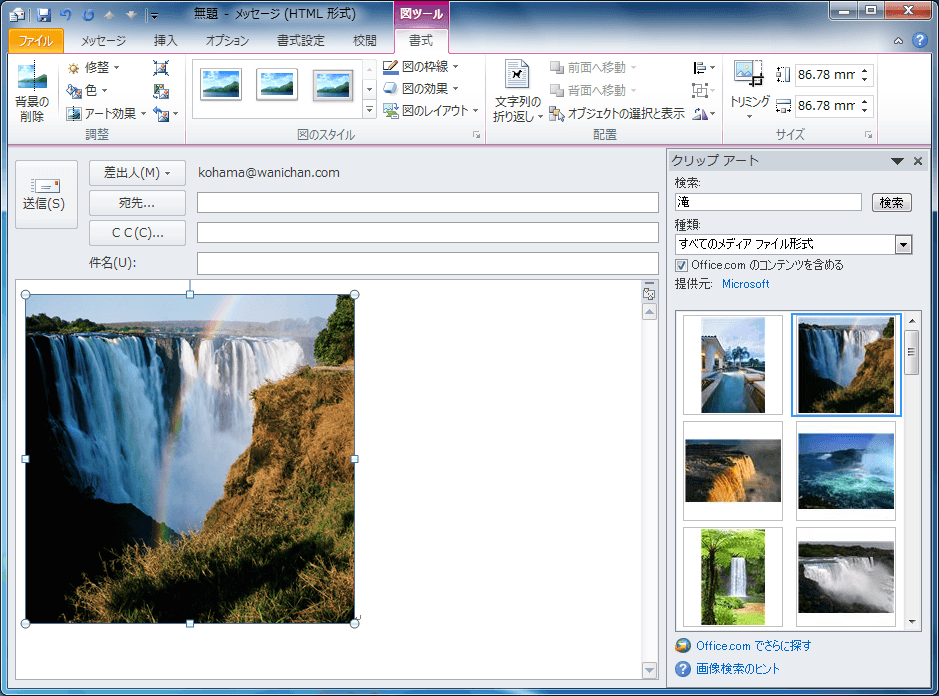Click the clip art search text box

768,202
